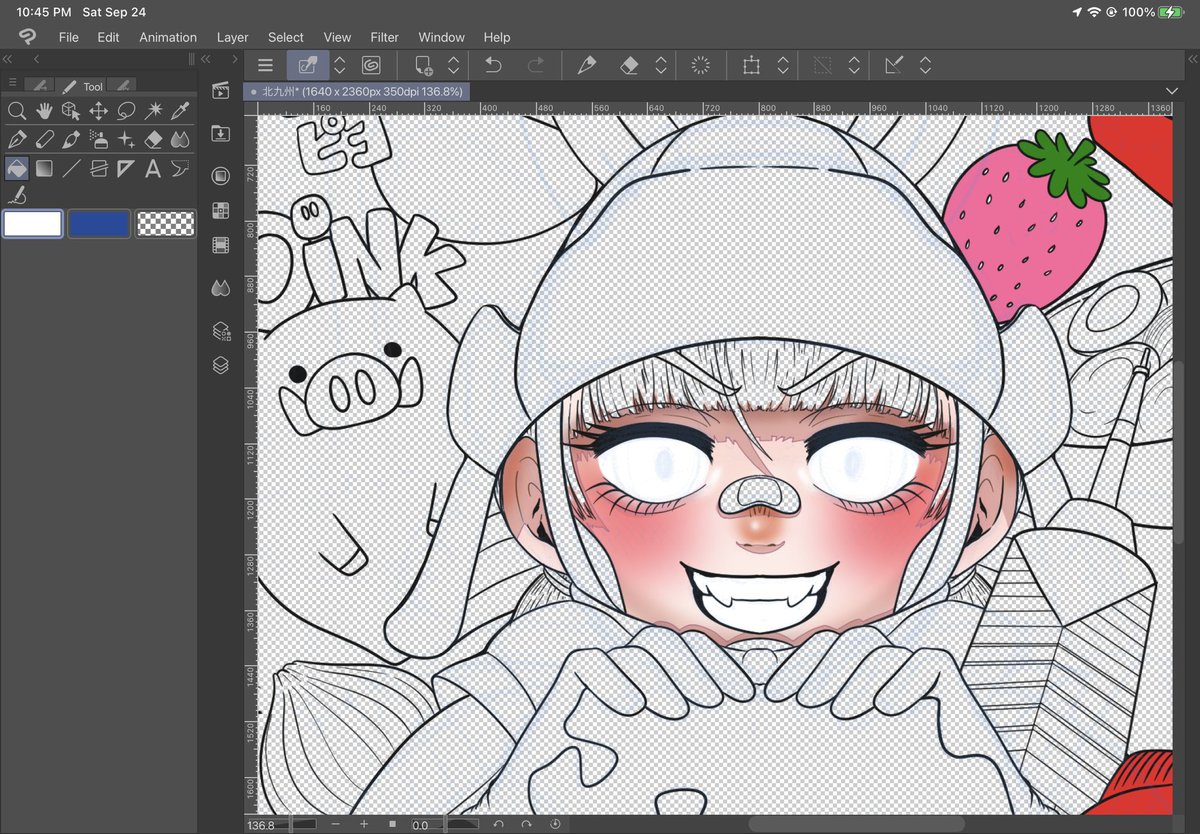The height and width of the screenshot is (834, 1200).
Task: Open the Filter menu
Action: click(384, 37)
